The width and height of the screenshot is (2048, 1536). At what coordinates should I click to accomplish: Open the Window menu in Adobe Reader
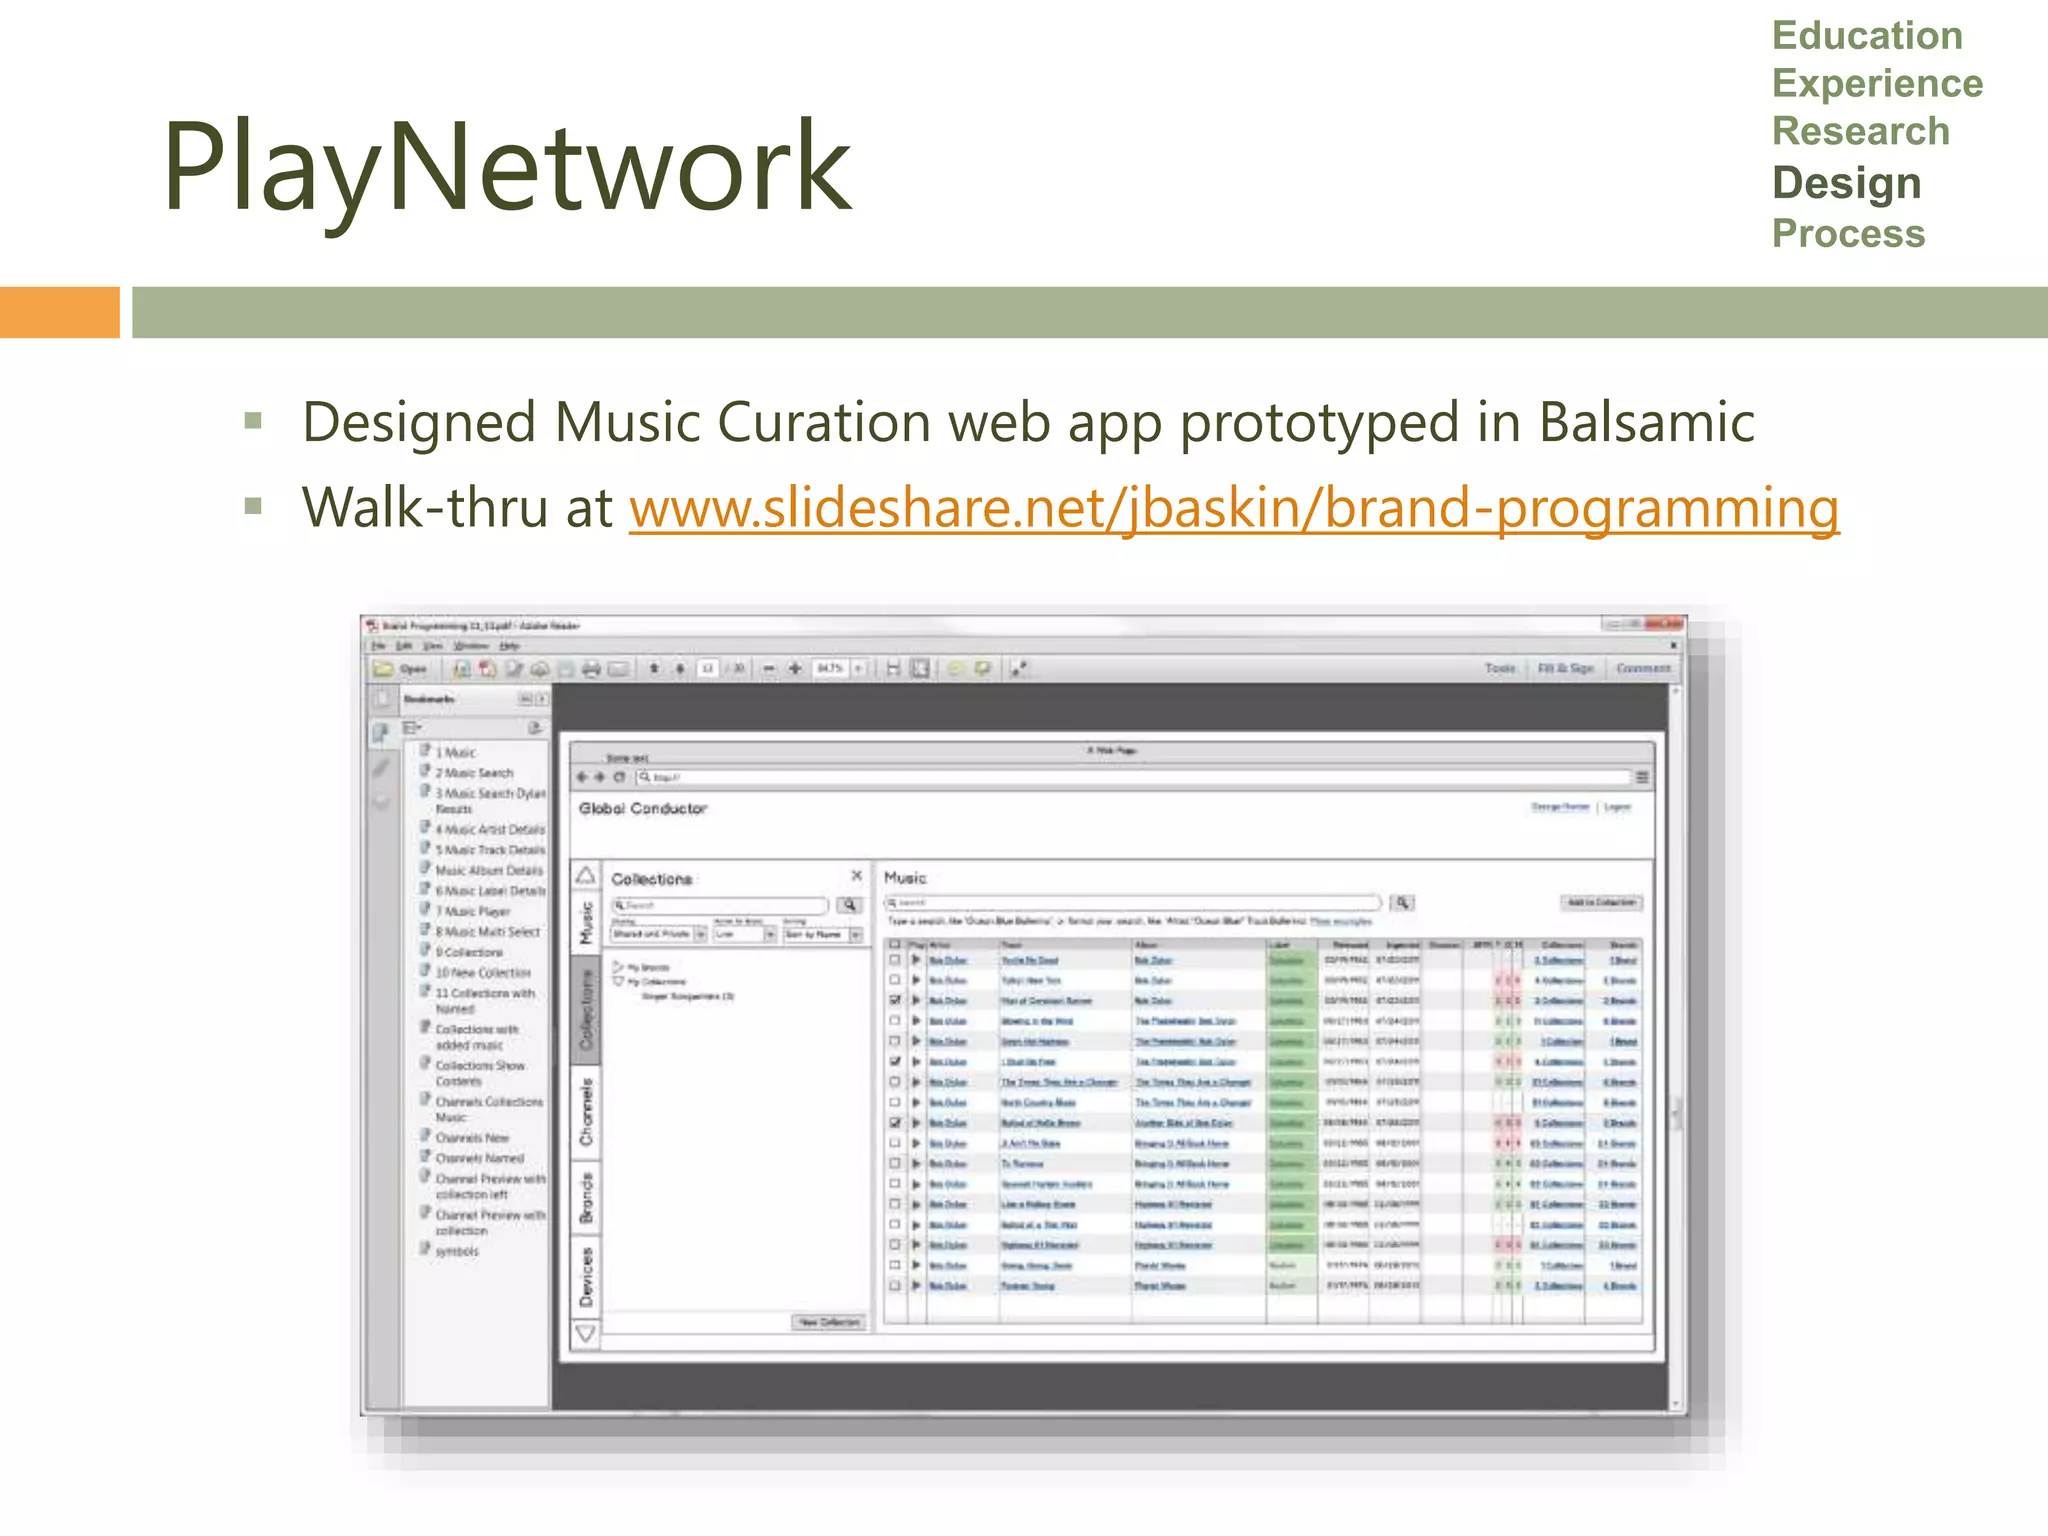pyautogui.click(x=471, y=646)
